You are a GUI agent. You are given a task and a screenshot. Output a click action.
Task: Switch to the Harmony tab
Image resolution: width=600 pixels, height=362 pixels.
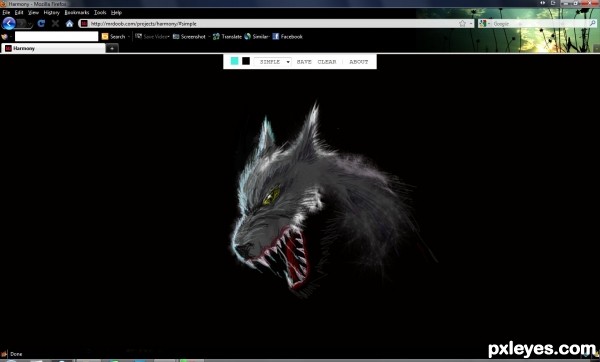54,48
